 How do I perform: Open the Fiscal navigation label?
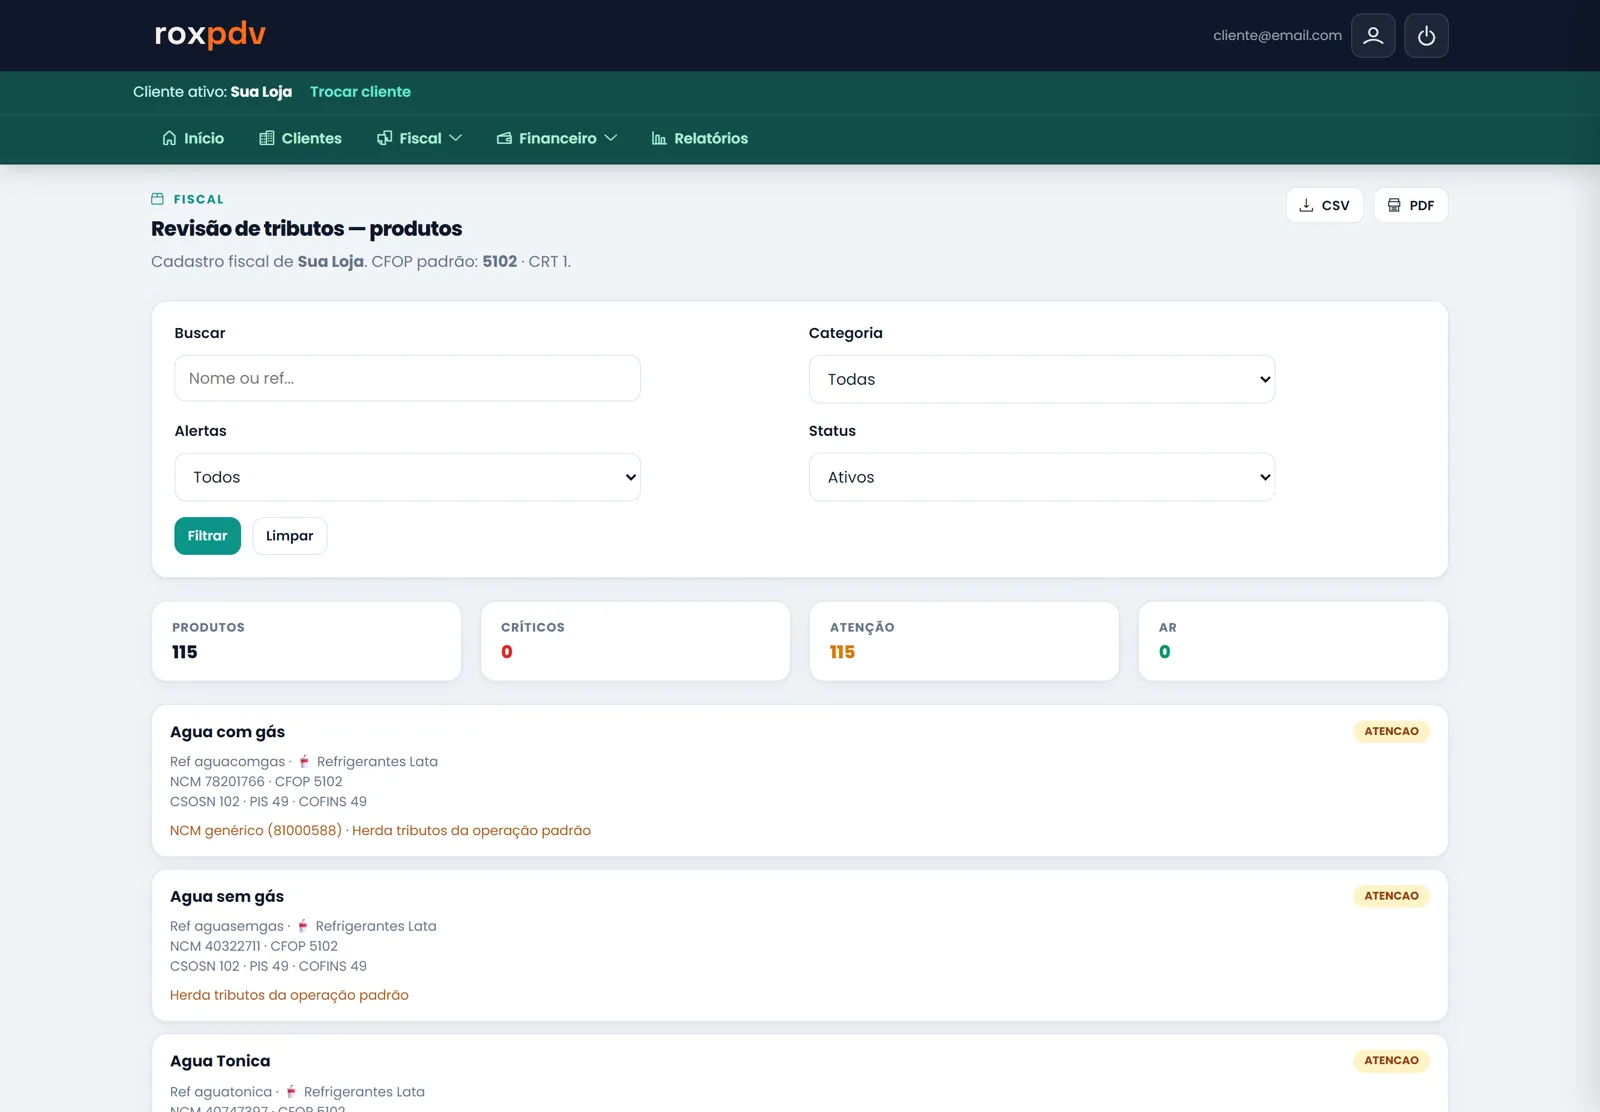[420, 138]
